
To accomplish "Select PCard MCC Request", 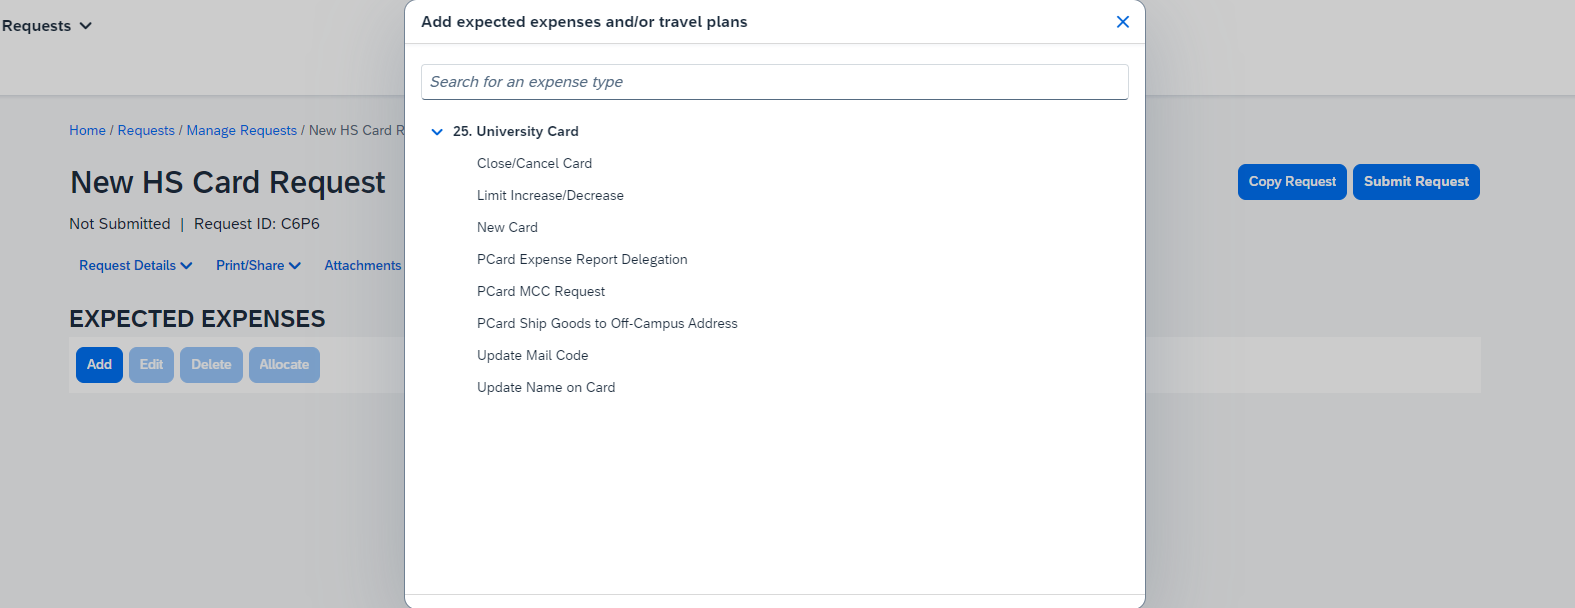I will pyautogui.click(x=541, y=292).
